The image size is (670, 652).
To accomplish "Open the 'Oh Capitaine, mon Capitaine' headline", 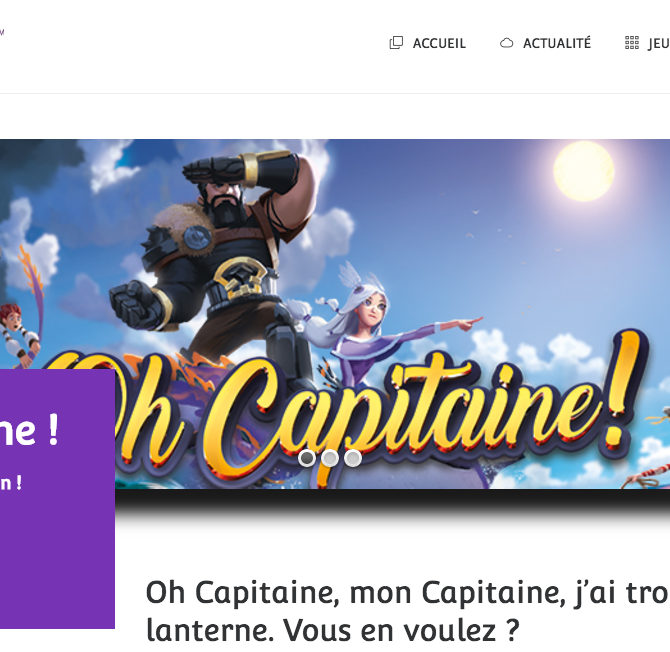I will (x=408, y=593).
